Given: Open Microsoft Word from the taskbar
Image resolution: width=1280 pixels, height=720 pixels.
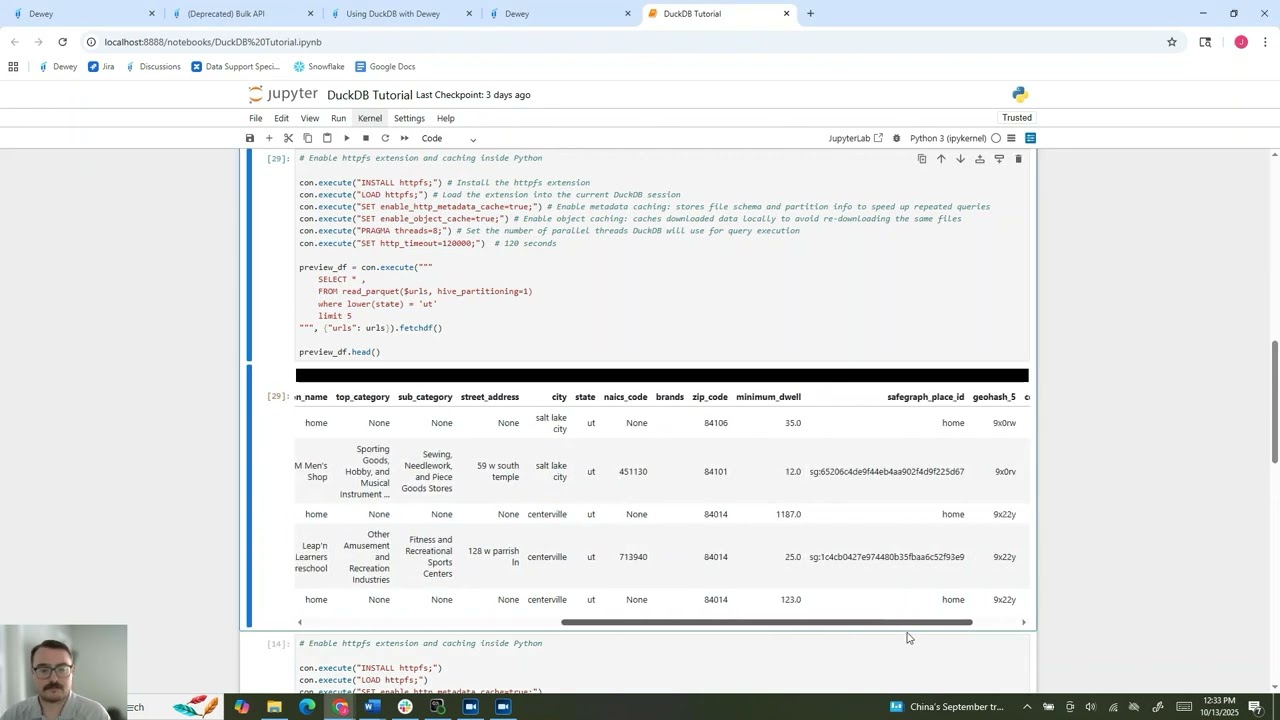Looking at the screenshot, I should coord(372,707).
